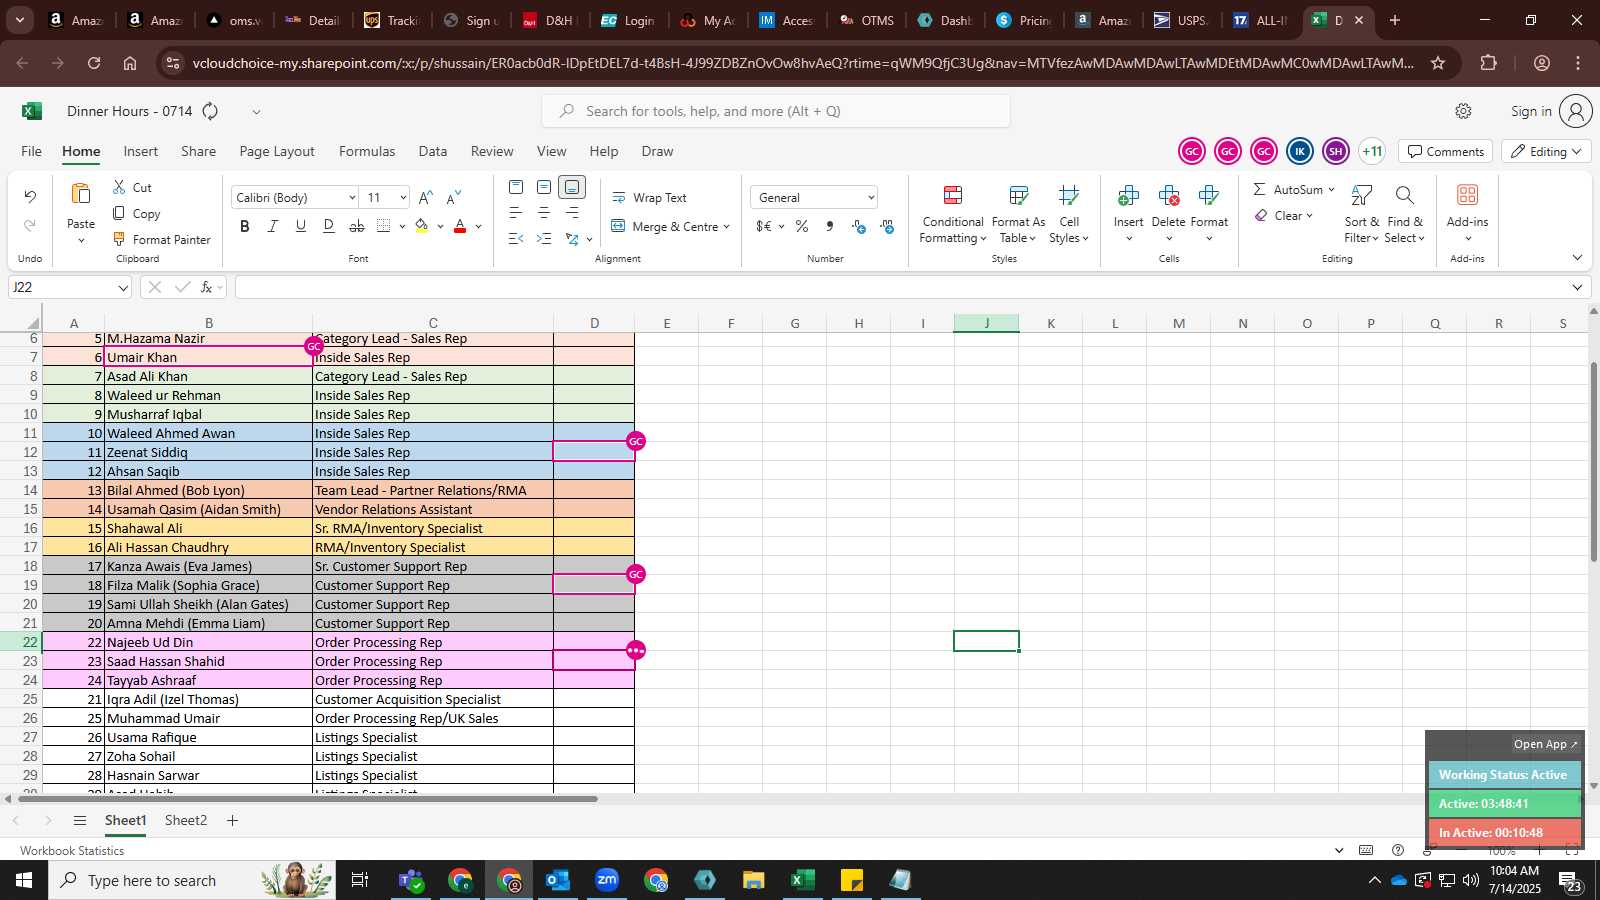1600x900 pixels.
Task: Toggle italic formatting
Action: click(272, 226)
